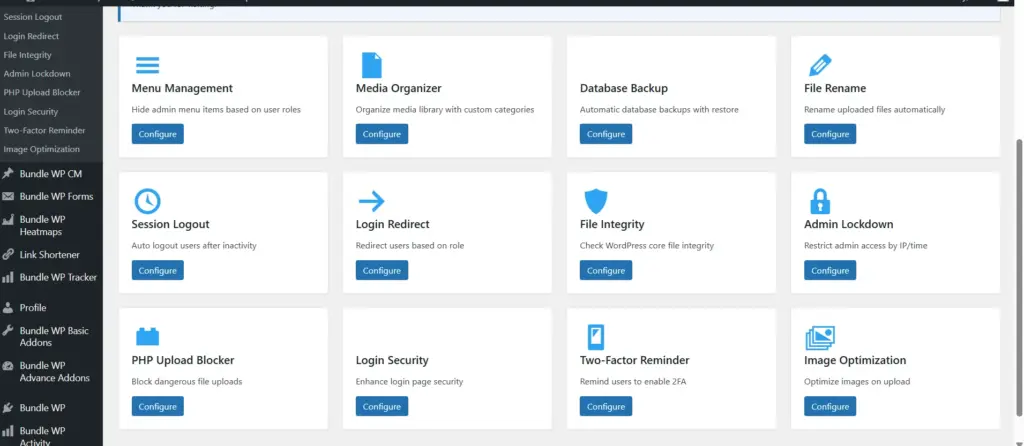
Task: Click the Login Security card title
Action: click(392, 360)
